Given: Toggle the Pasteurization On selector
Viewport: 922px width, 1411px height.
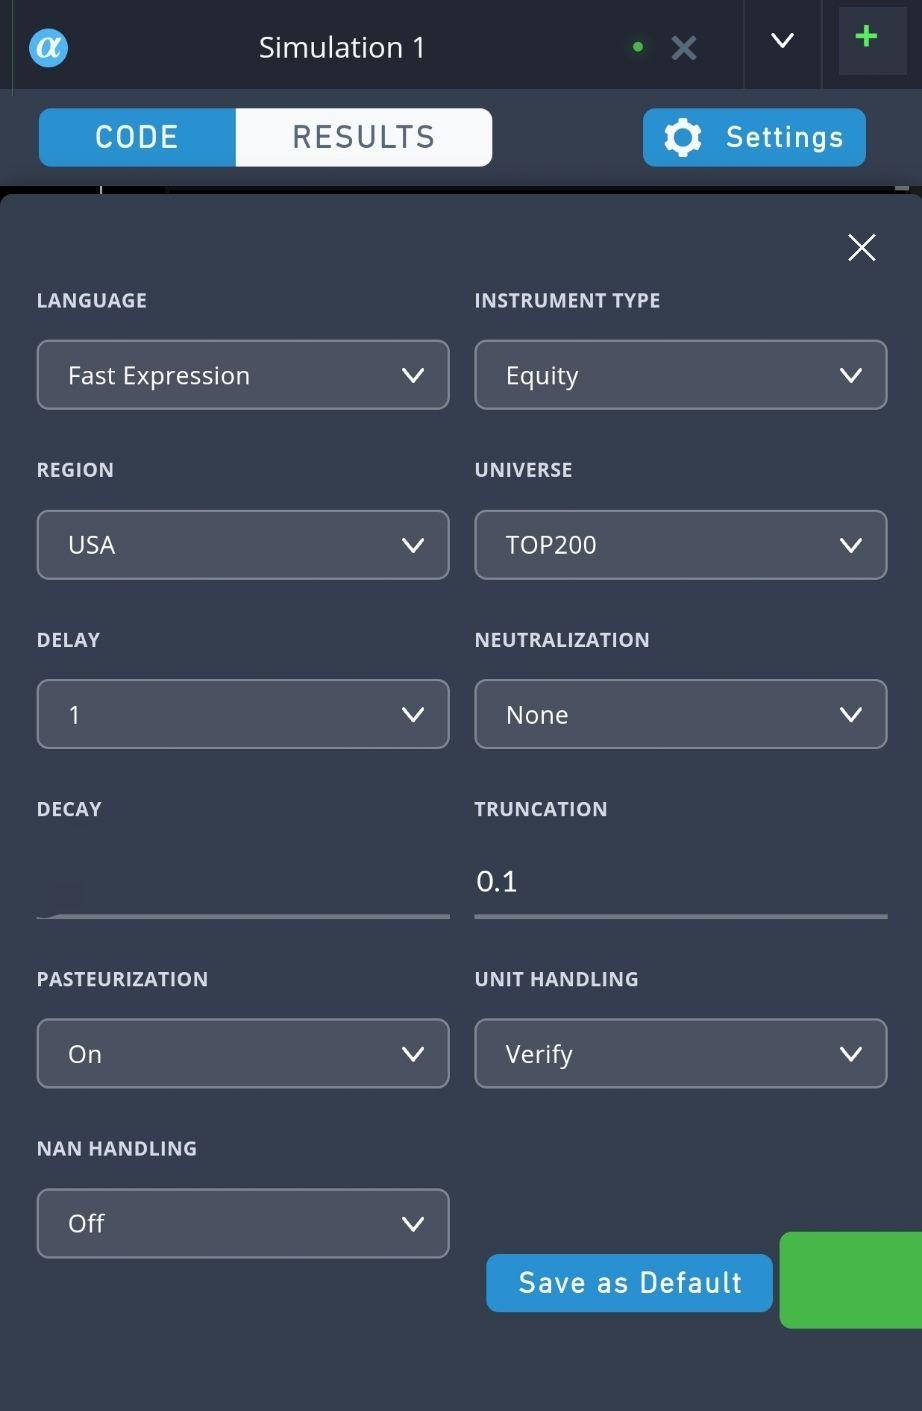Looking at the screenshot, I should click(x=243, y=1053).
